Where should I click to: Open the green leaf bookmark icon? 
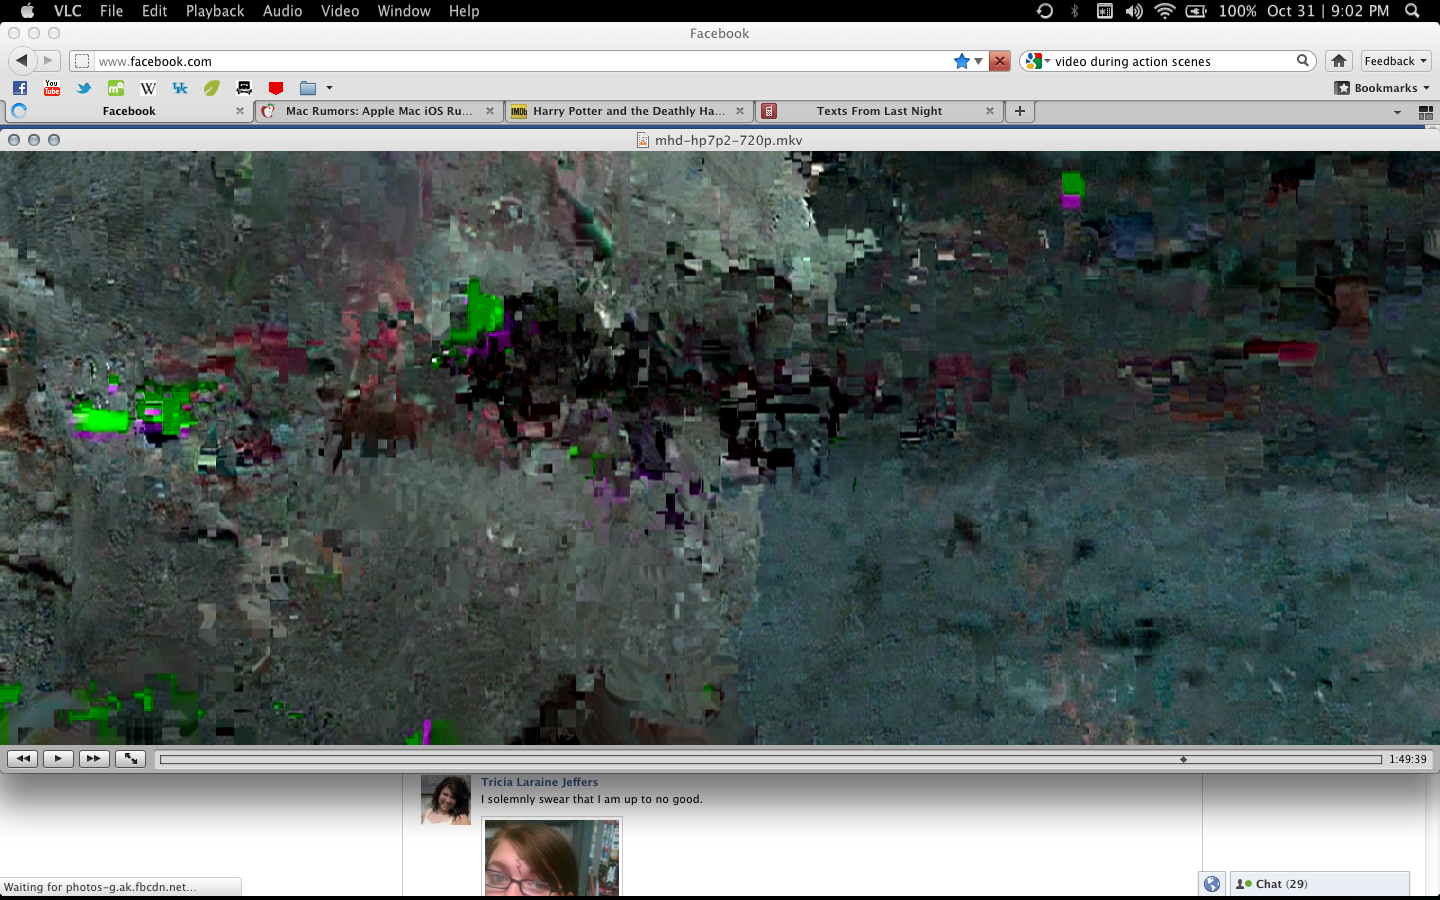coord(212,88)
